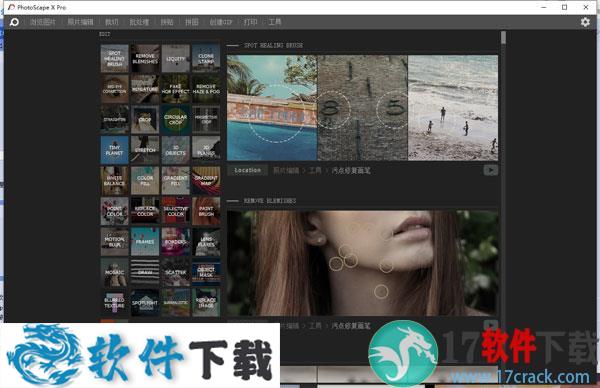Open the Miniature effect tile
Screen dimensions: 600x388
point(145,89)
